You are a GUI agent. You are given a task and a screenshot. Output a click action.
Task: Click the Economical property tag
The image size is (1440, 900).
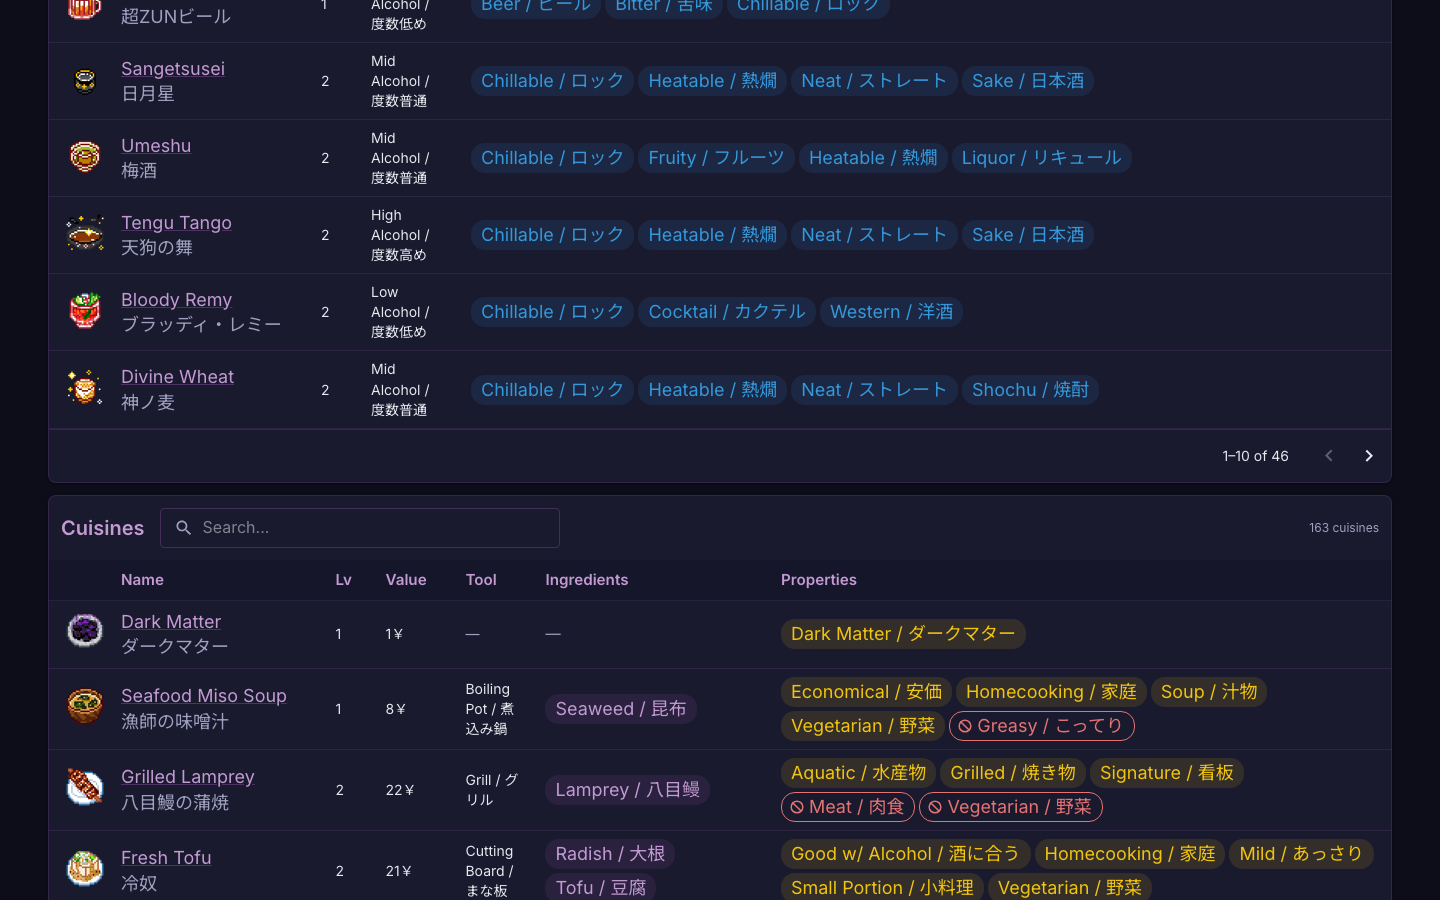[866, 692]
